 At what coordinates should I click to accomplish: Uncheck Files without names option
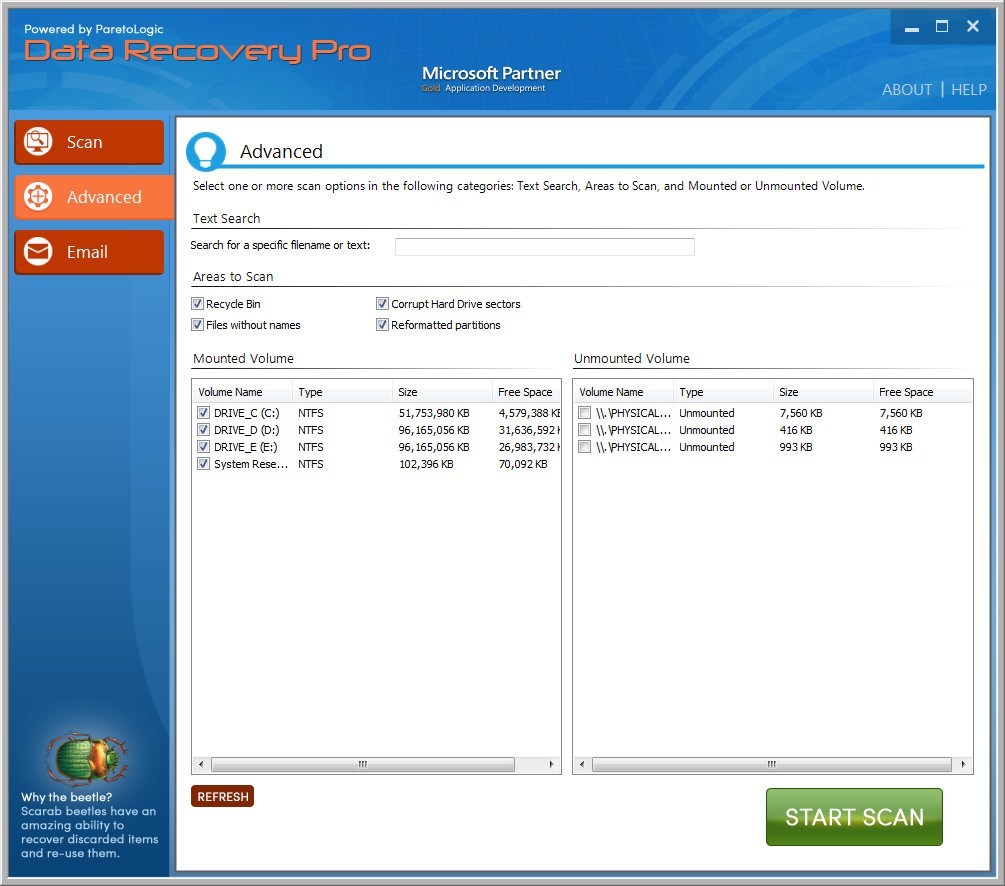click(197, 324)
